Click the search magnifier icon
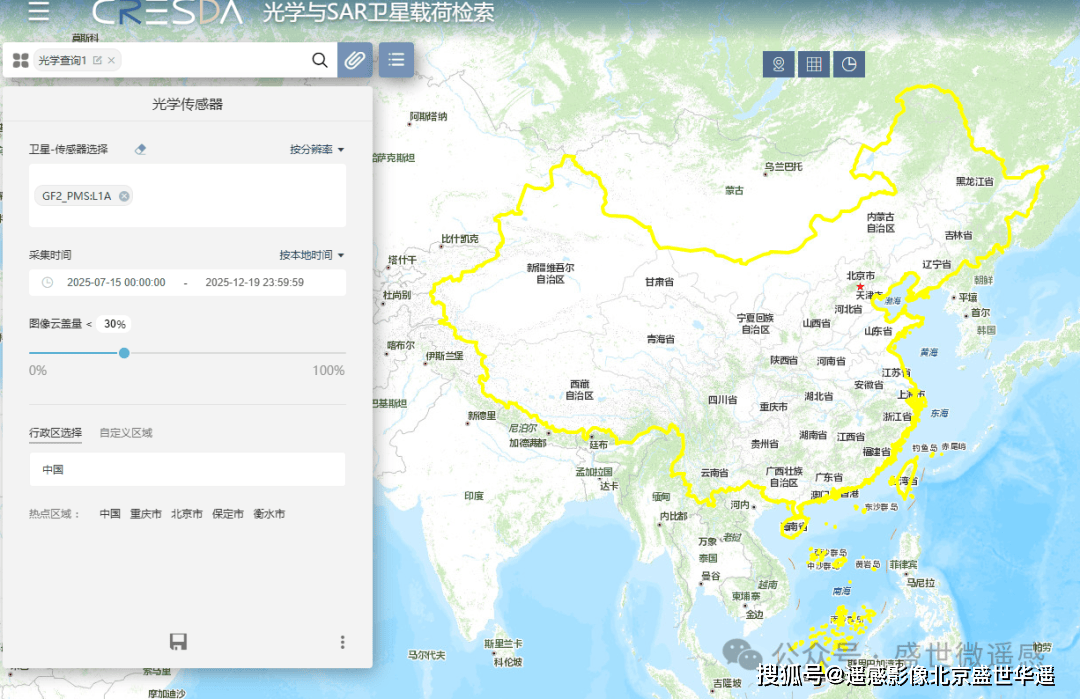 tap(320, 60)
